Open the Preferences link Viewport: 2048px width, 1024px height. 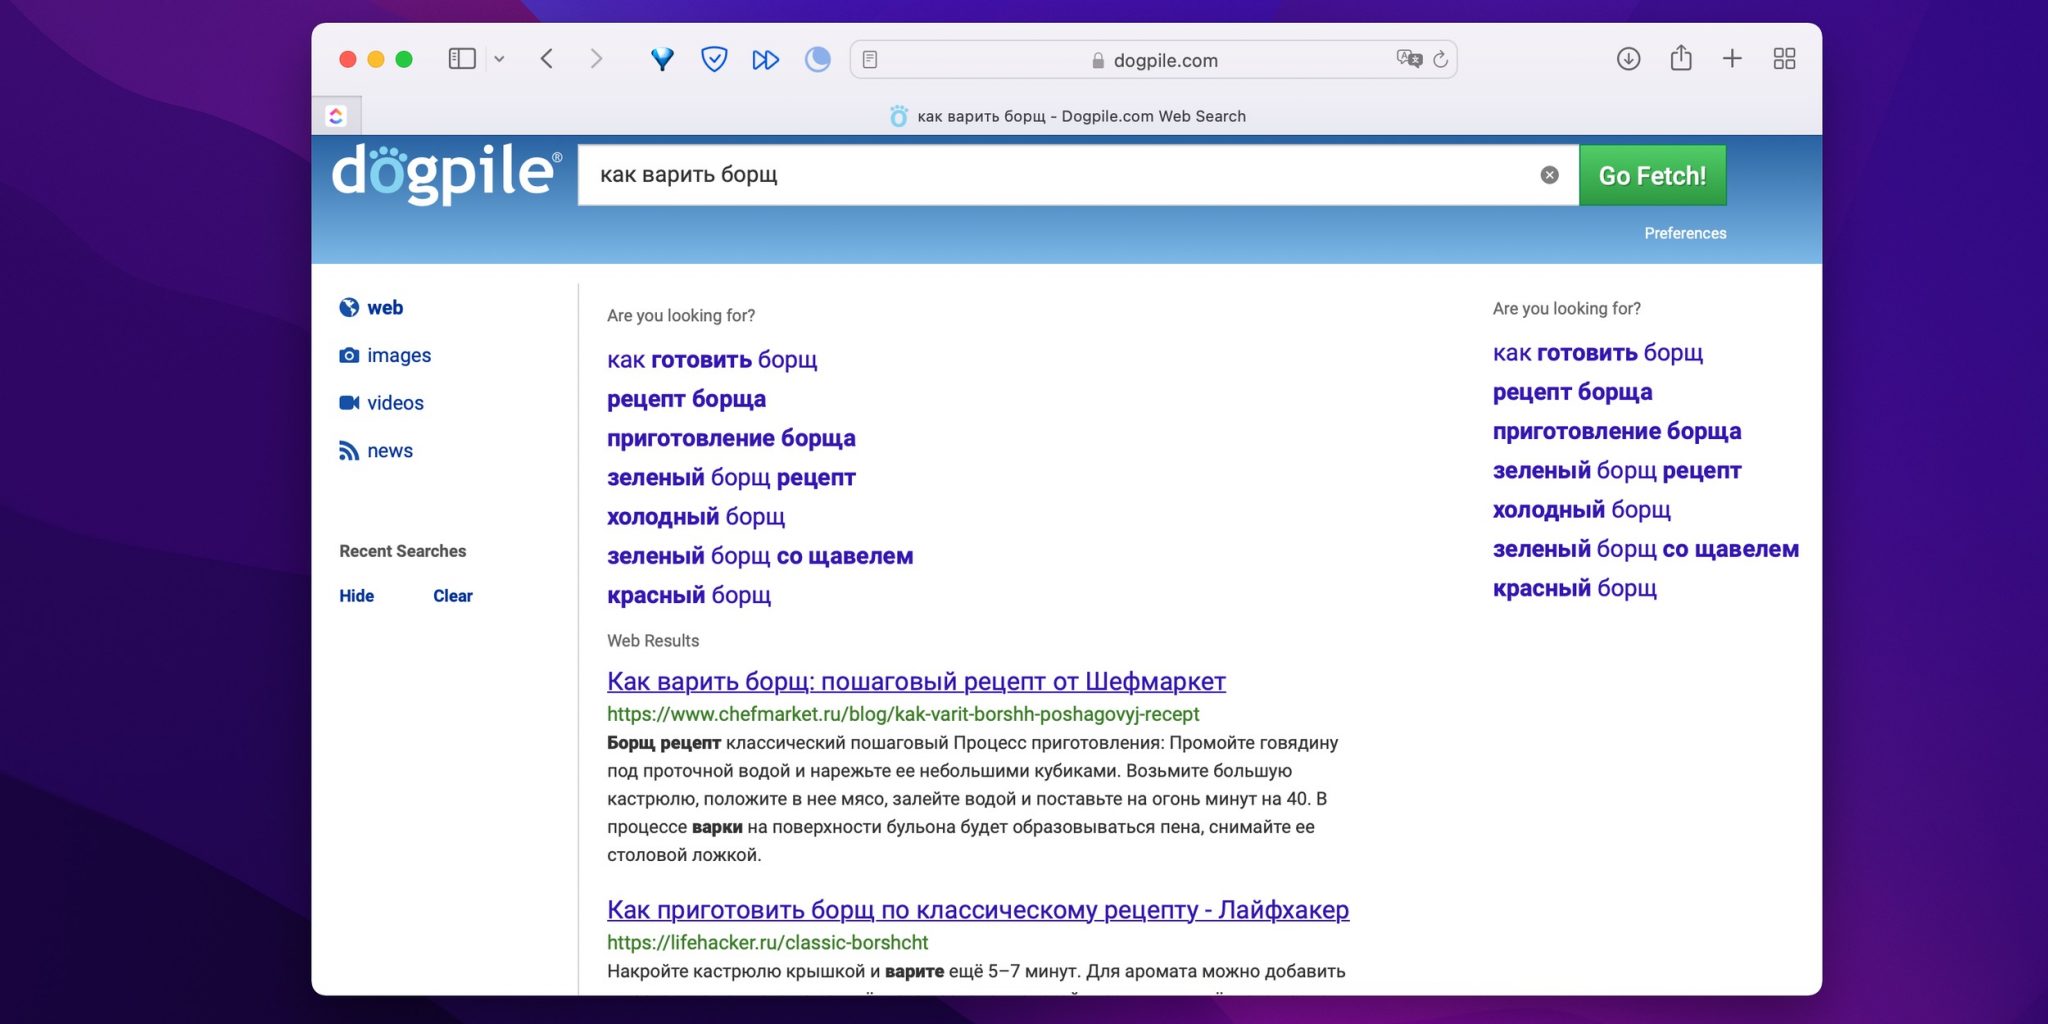(1685, 233)
